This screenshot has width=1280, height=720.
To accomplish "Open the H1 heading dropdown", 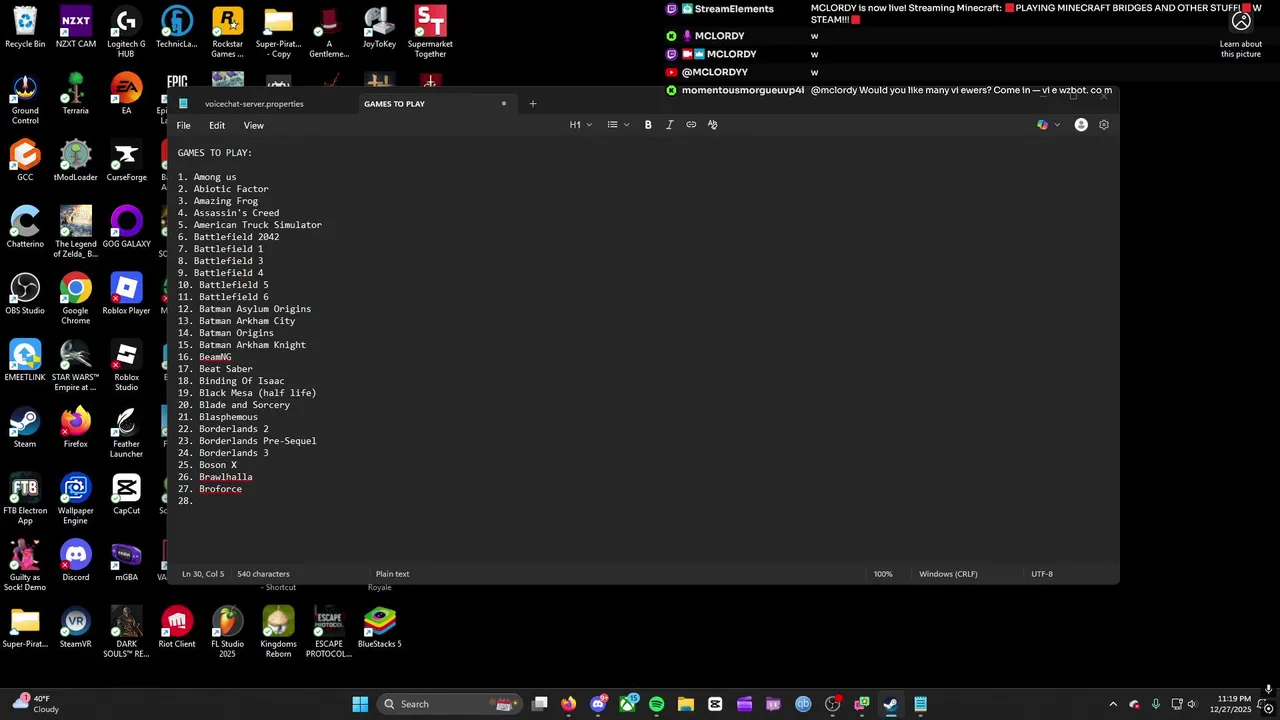I will point(581,125).
